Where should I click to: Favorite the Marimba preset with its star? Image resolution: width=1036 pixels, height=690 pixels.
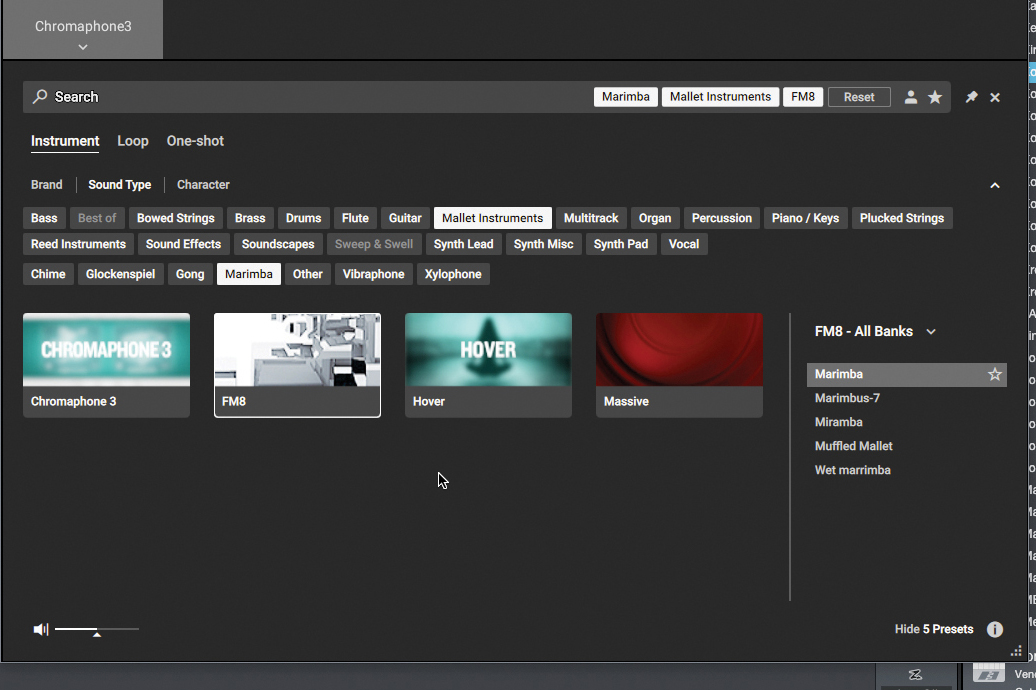(994, 375)
